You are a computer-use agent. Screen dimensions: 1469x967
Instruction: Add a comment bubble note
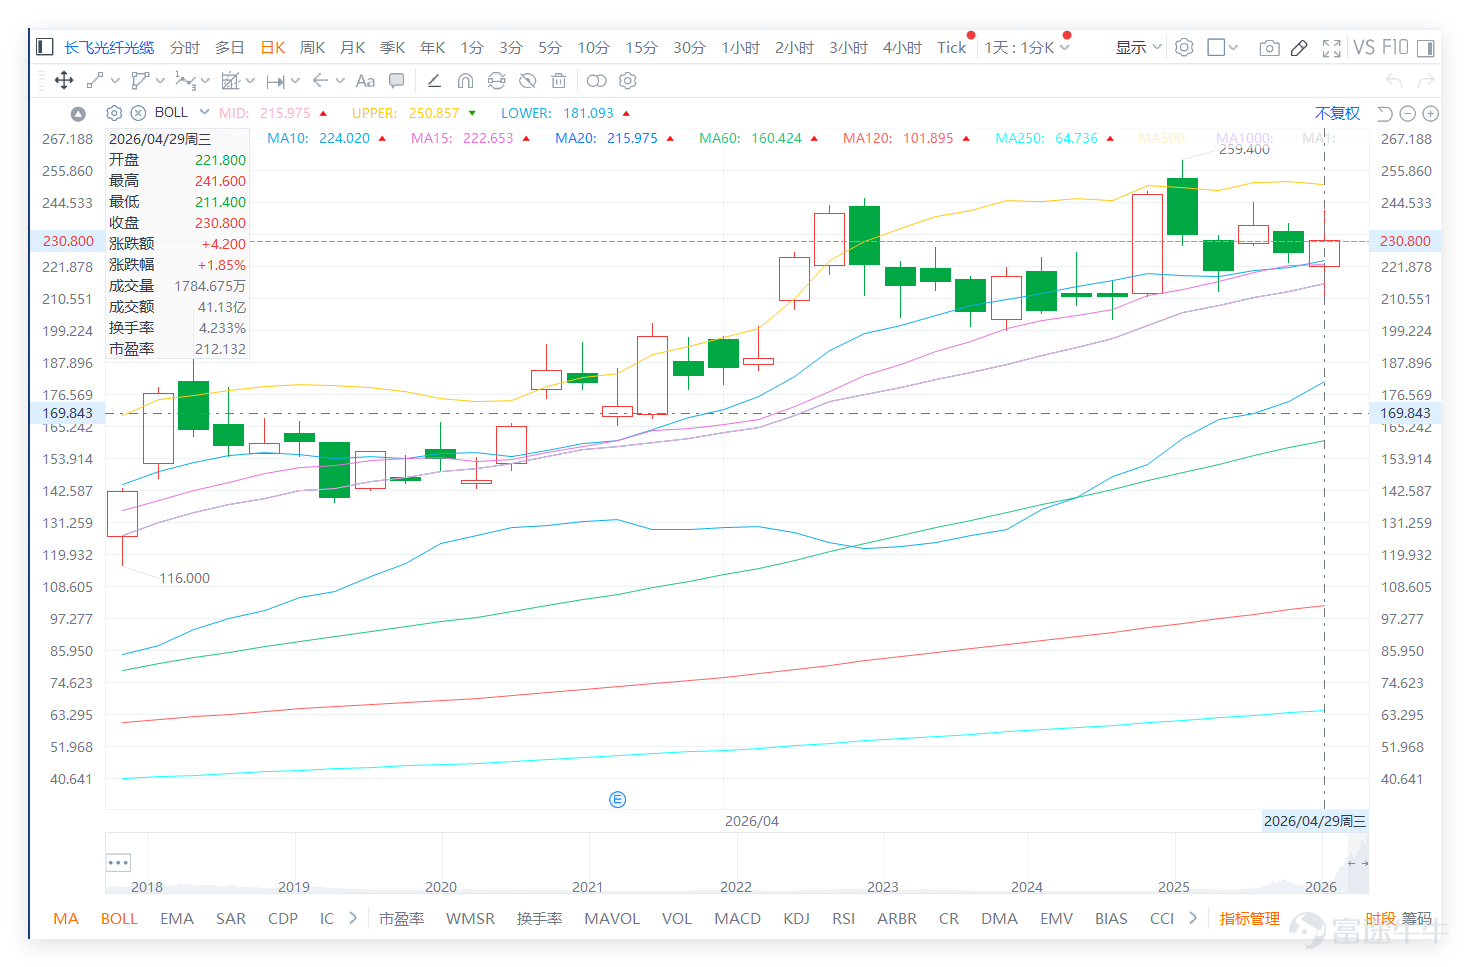click(x=397, y=81)
